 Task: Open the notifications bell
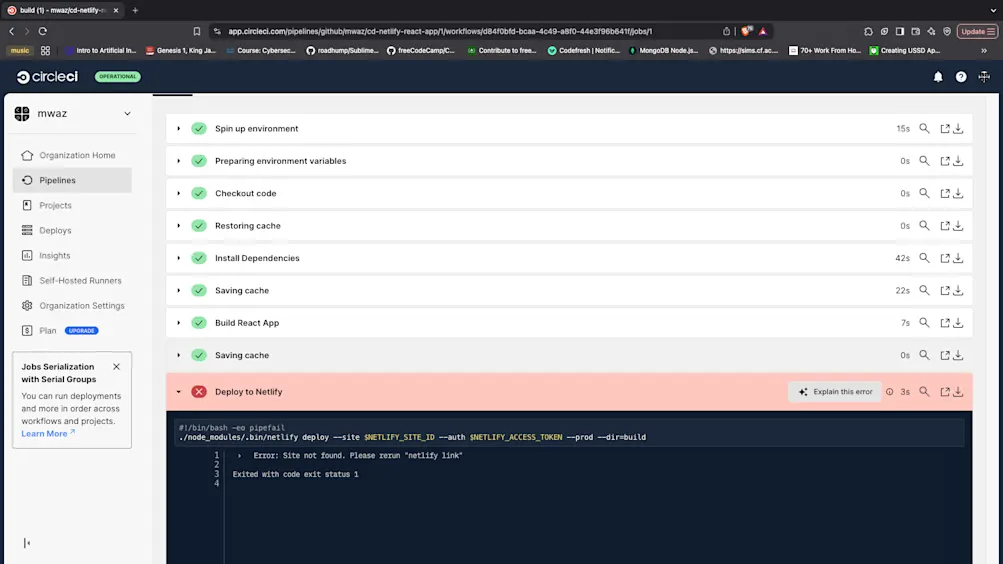[x=938, y=77]
